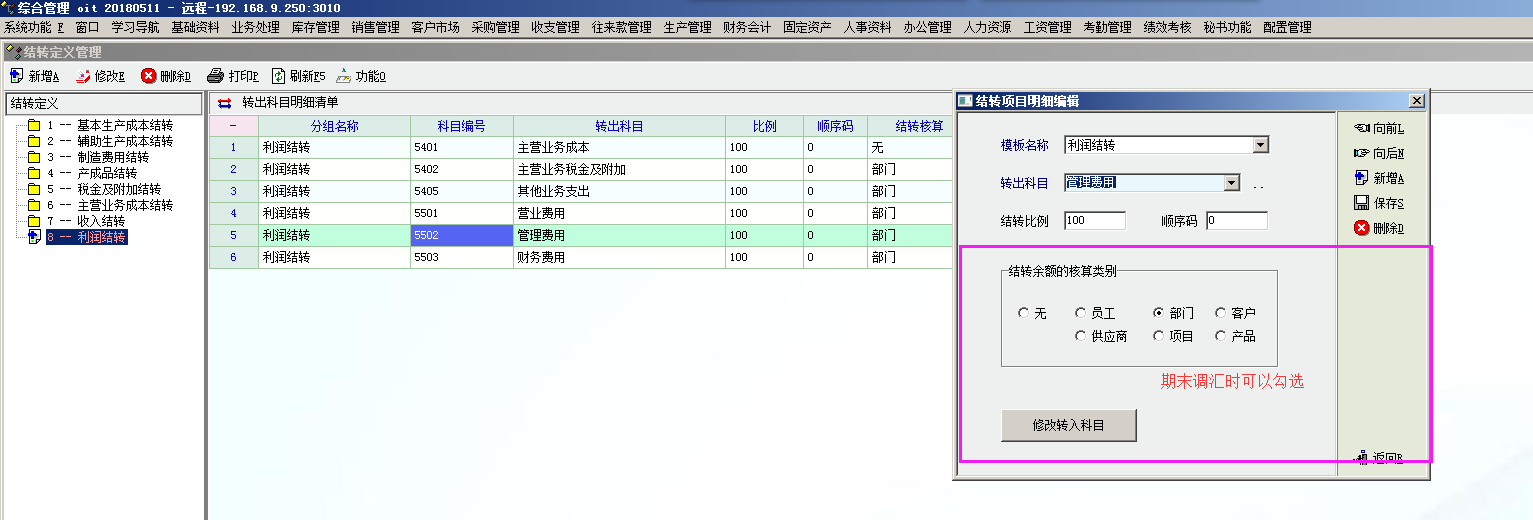Open the 库存管理 menu

click(x=315, y=28)
